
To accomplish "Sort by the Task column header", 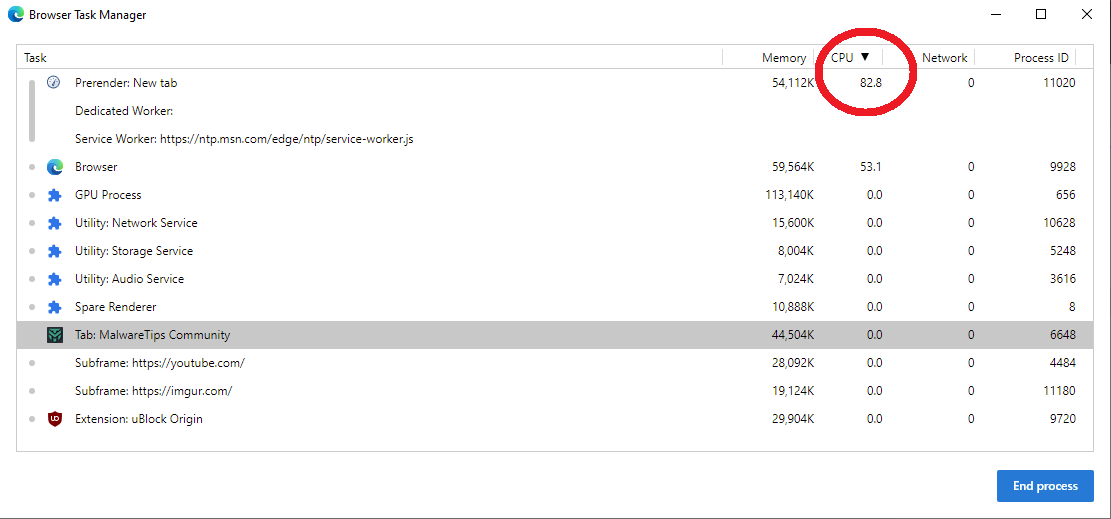I will click(x=36, y=58).
